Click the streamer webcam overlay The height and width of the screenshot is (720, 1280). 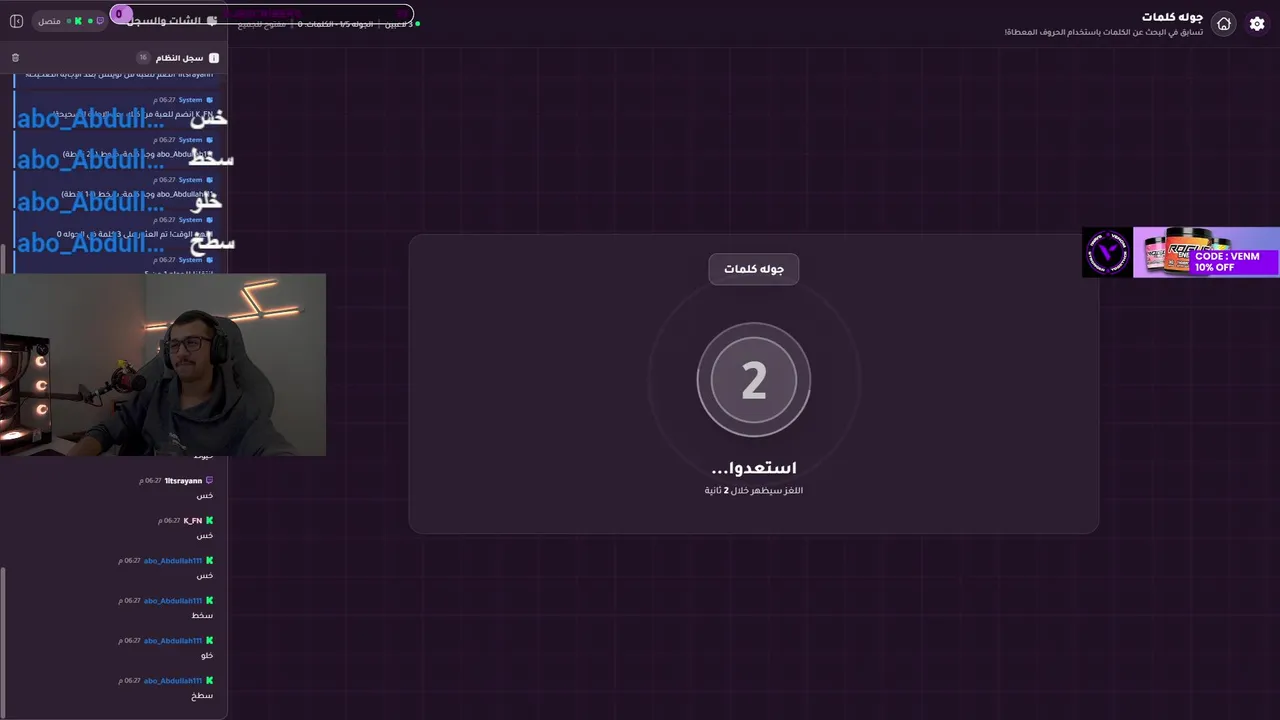point(163,365)
